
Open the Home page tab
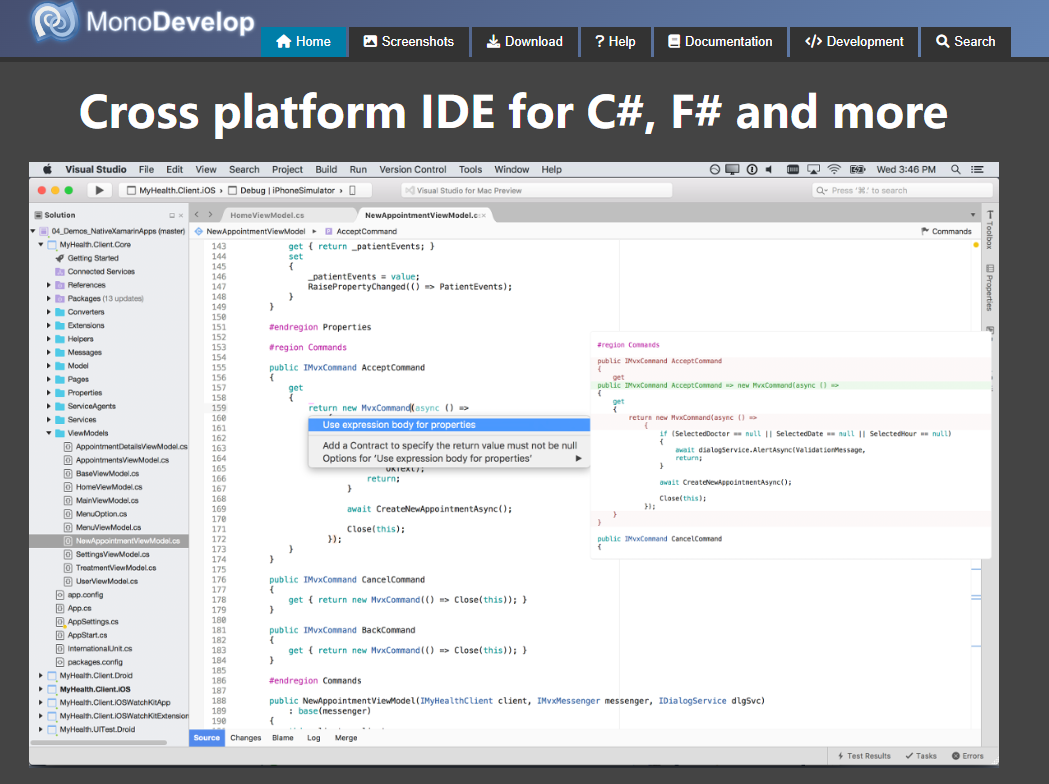click(x=304, y=41)
